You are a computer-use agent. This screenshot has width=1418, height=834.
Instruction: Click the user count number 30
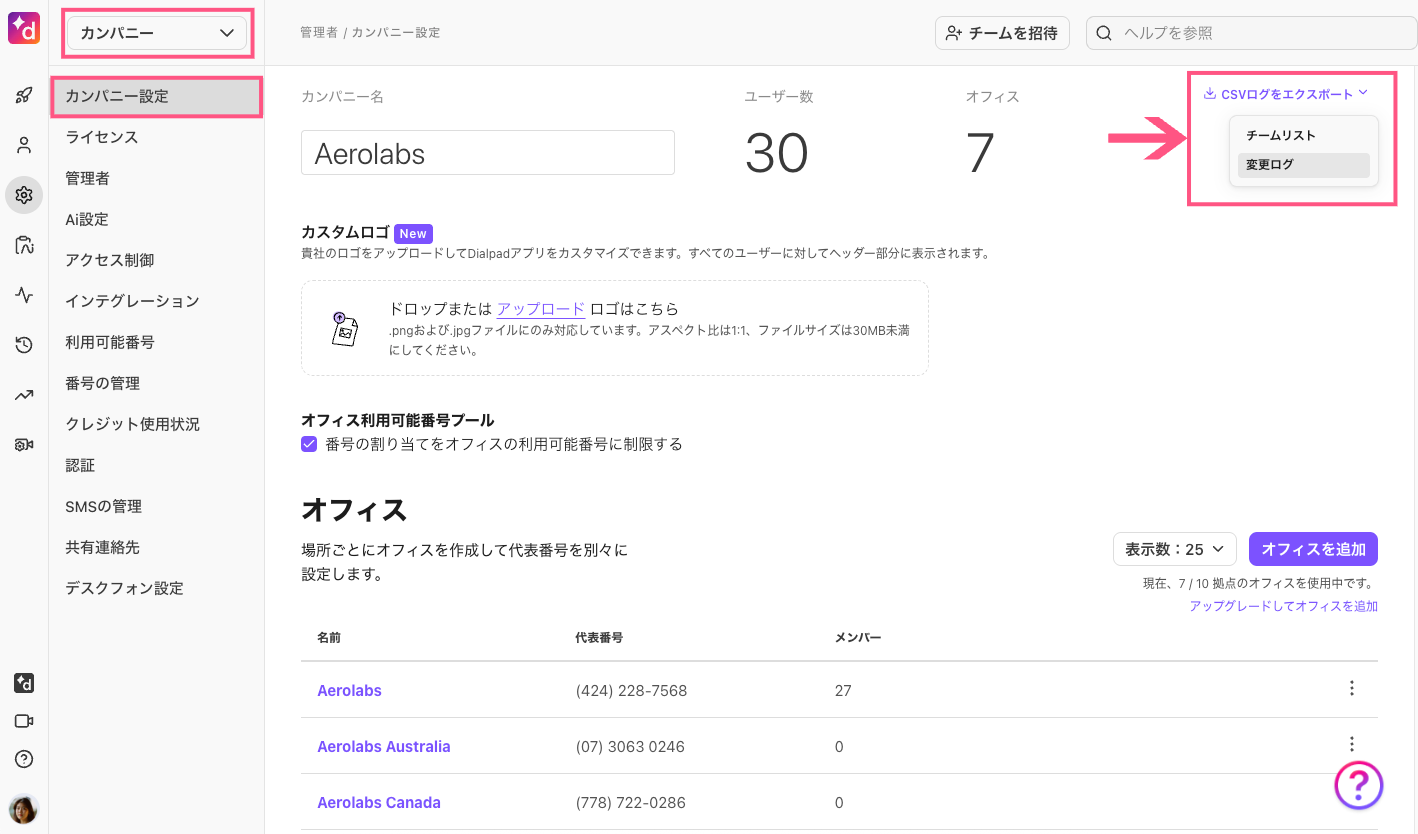pyautogui.click(x=777, y=153)
